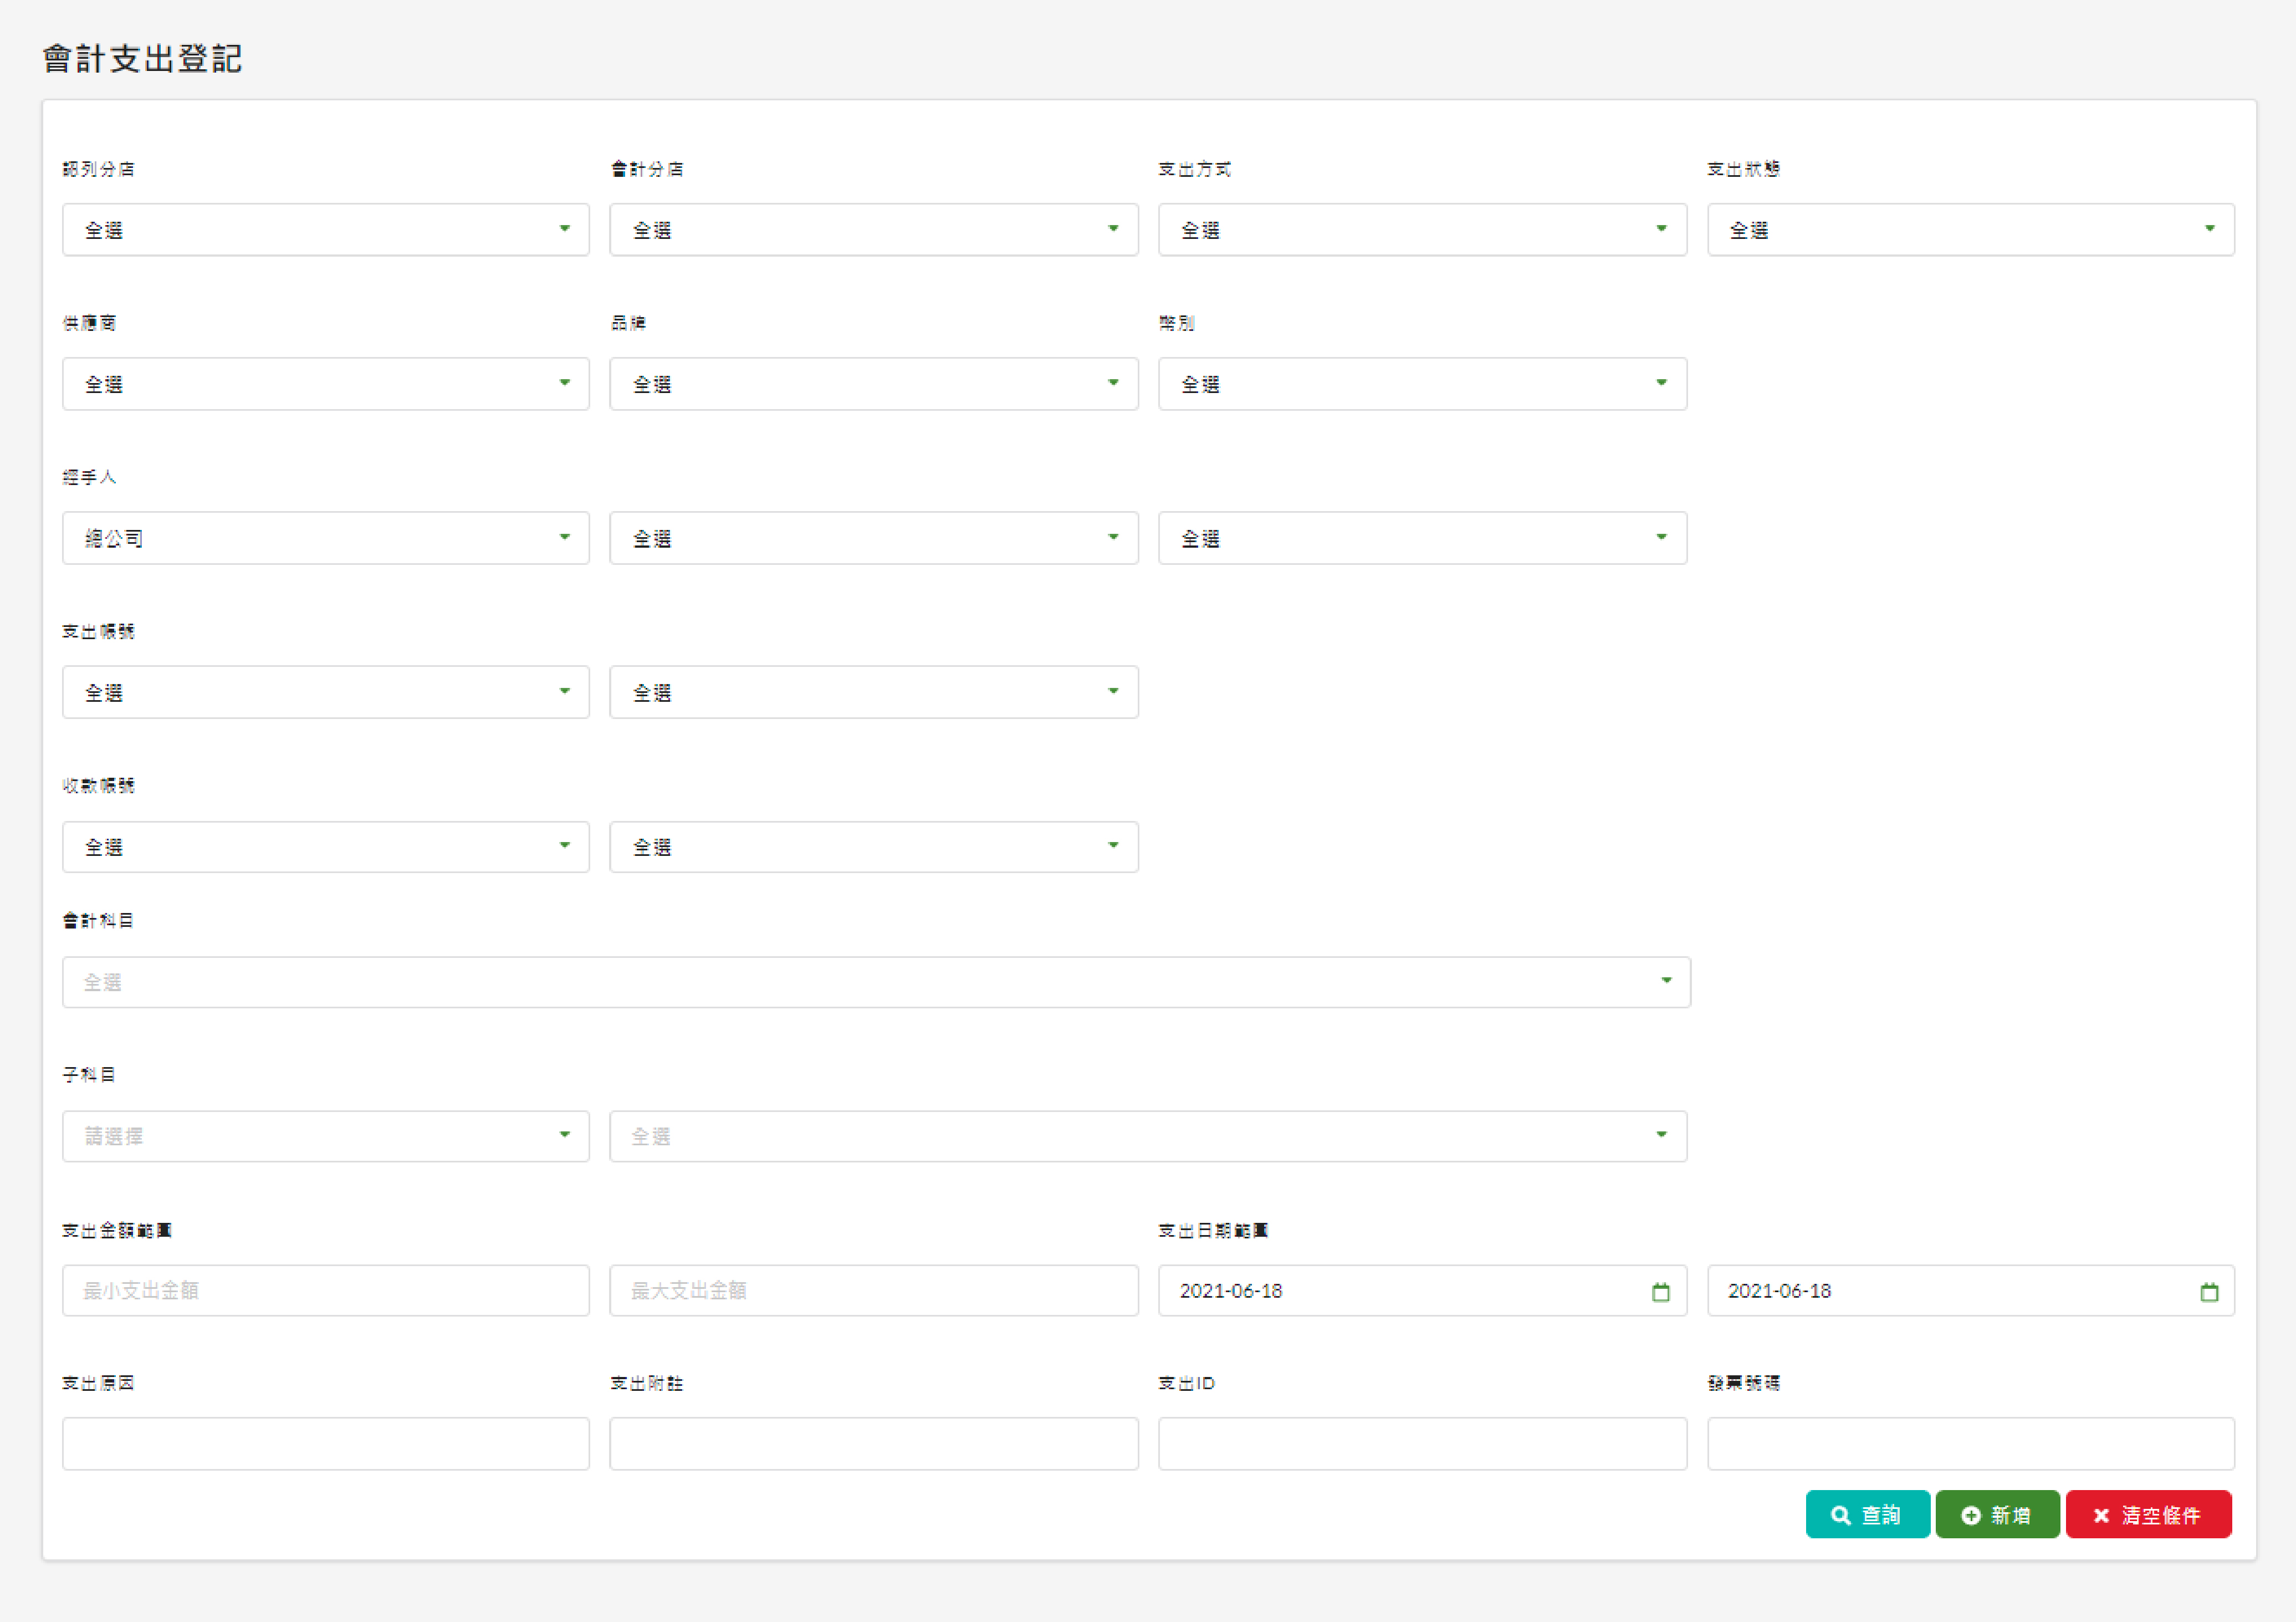Open the 支出狀態 dropdown
Viewport: 2296px width, 1622px height.
(x=1970, y=230)
